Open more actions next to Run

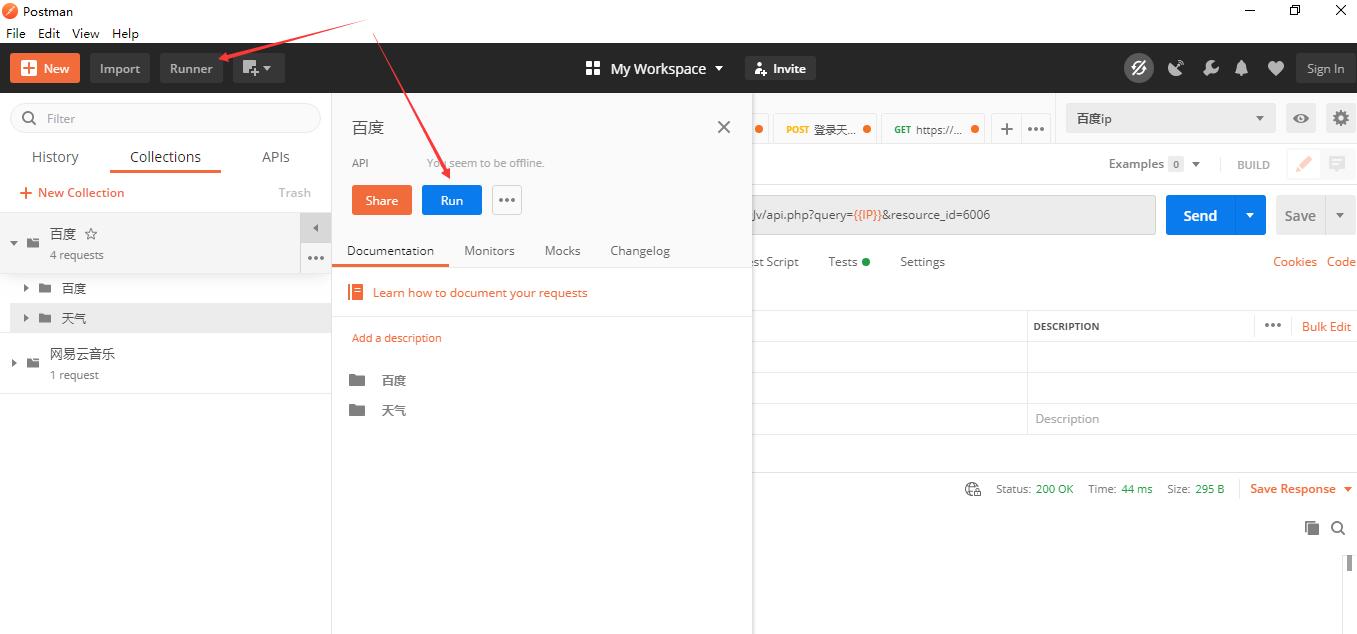click(507, 200)
